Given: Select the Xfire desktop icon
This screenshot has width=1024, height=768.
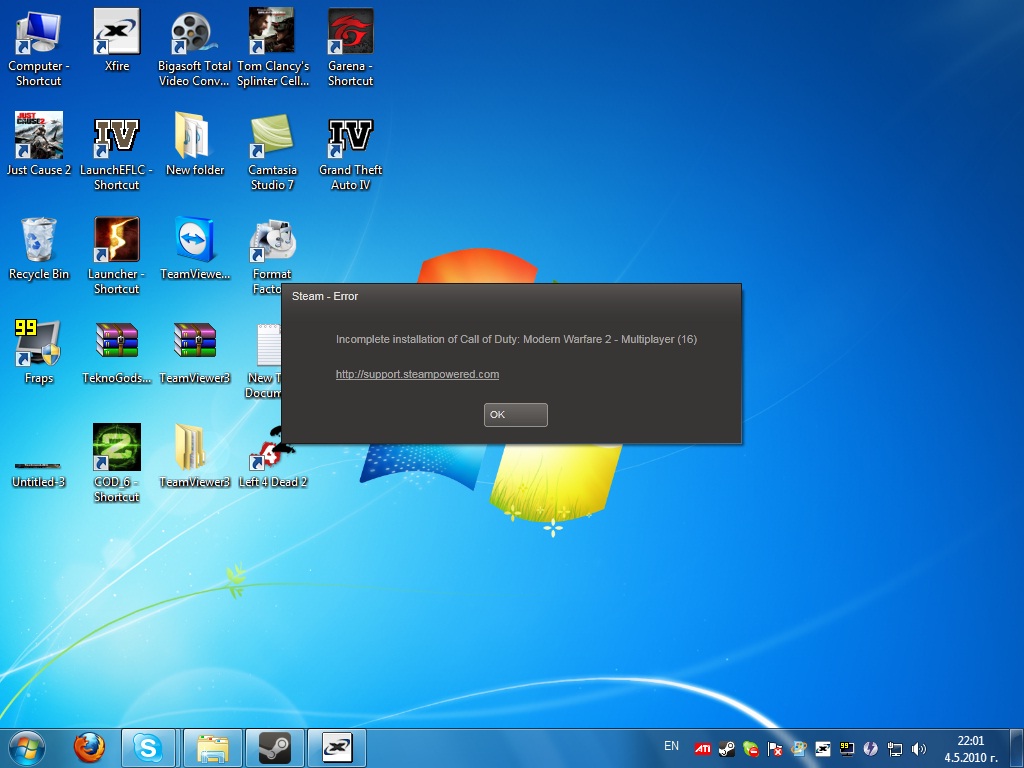Looking at the screenshot, I should pyautogui.click(x=117, y=40).
